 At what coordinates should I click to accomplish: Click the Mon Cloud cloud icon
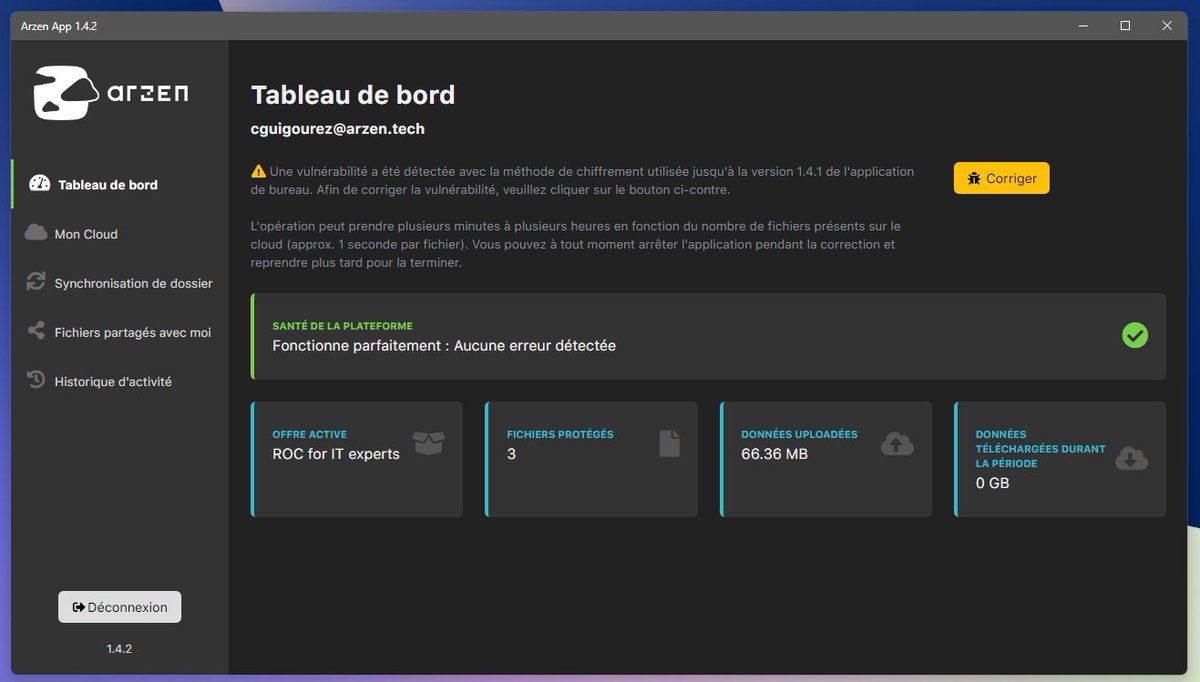coord(36,233)
